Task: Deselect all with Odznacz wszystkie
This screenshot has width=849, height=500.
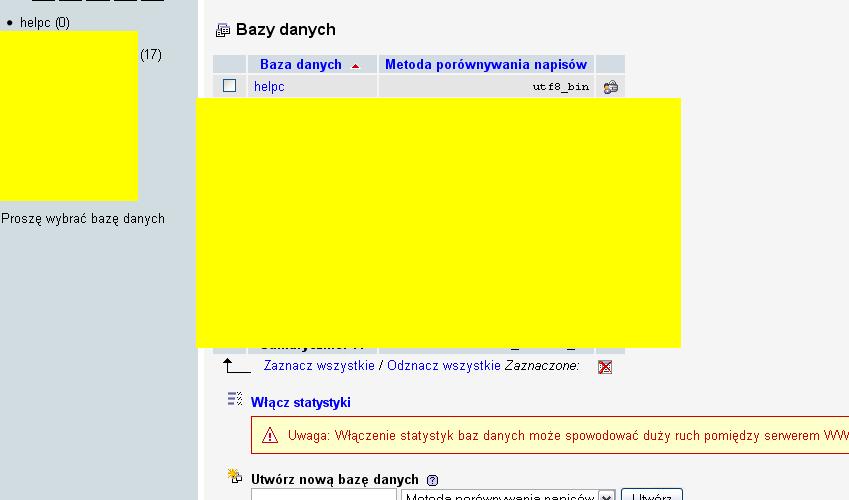Action: (443, 366)
